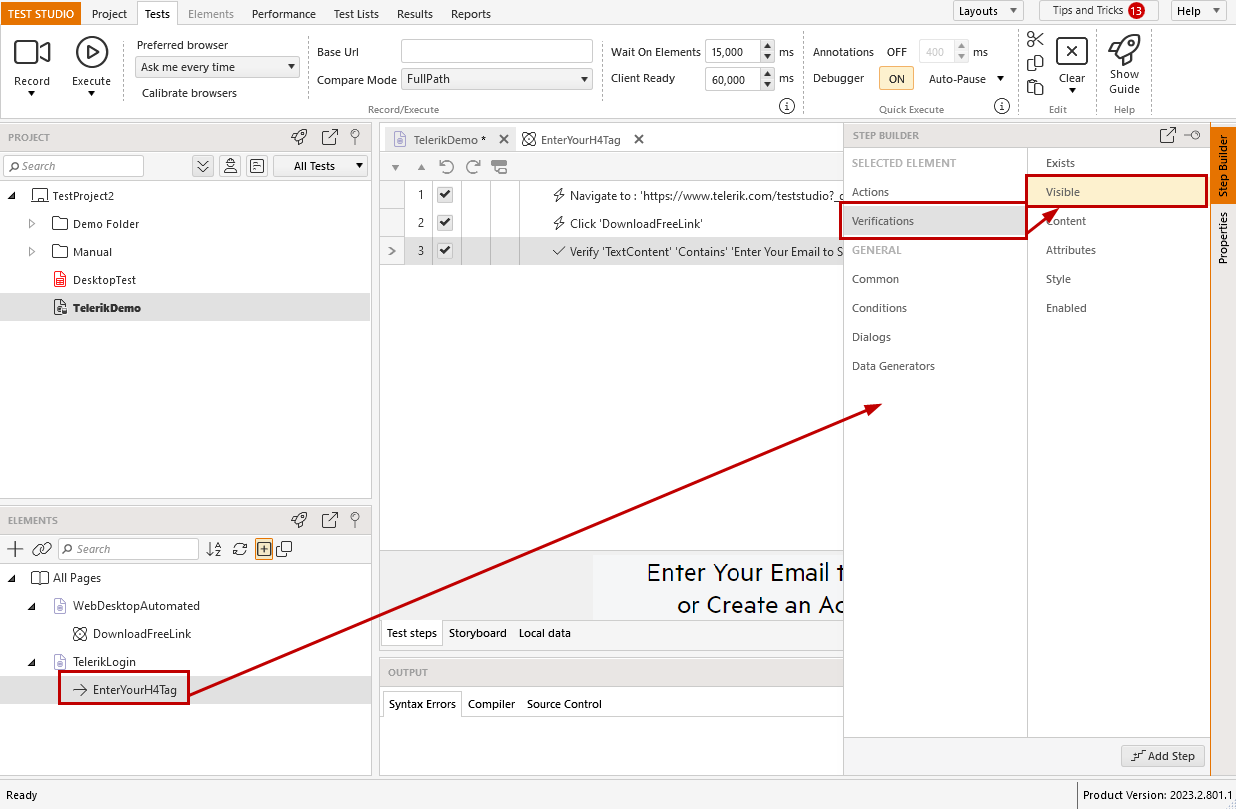
Task: Switch to the Project ribbon tab
Action: click(109, 14)
